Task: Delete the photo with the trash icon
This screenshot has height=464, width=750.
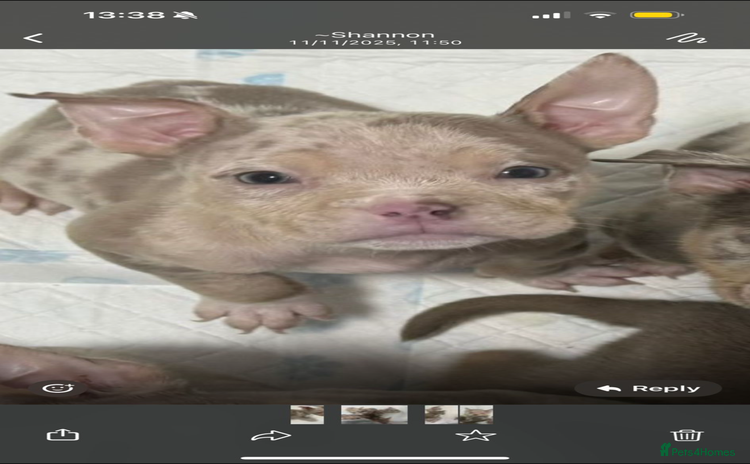Action: [x=686, y=434]
